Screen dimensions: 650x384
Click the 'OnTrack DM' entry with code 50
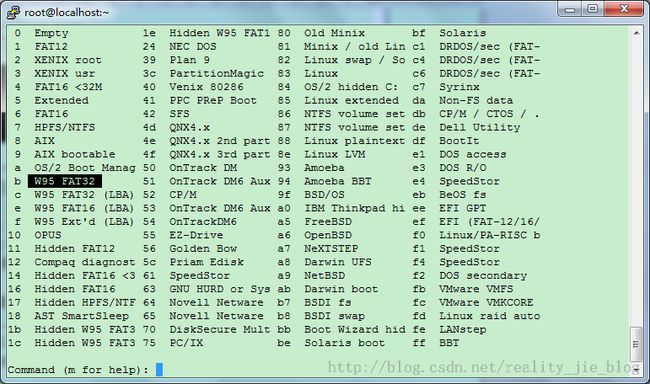click(x=203, y=168)
